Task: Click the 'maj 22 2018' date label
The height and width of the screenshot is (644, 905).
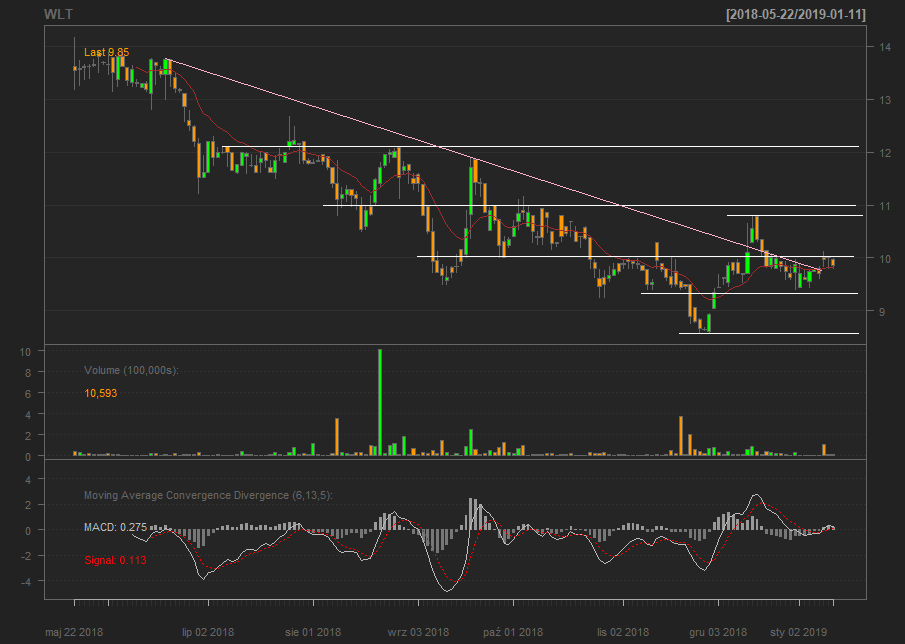Action: (x=74, y=632)
